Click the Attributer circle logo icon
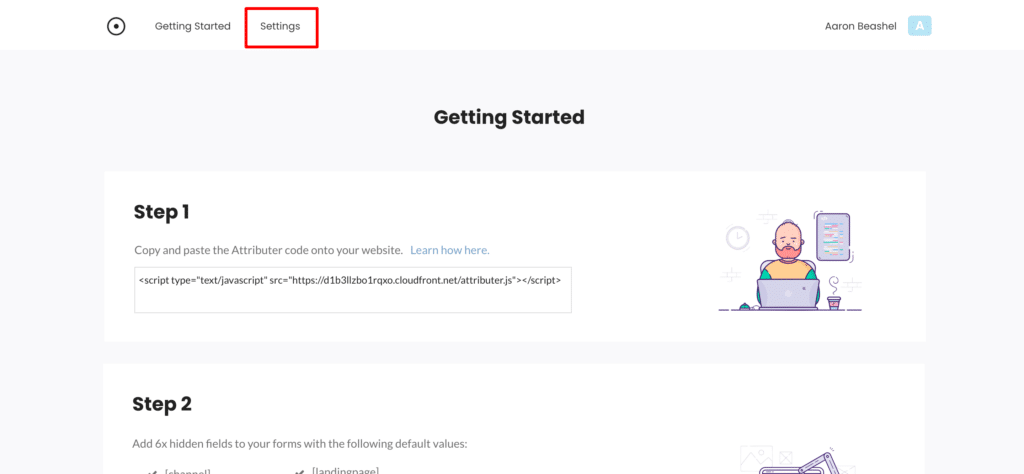The width and height of the screenshot is (1024, 474). (116, 27)
